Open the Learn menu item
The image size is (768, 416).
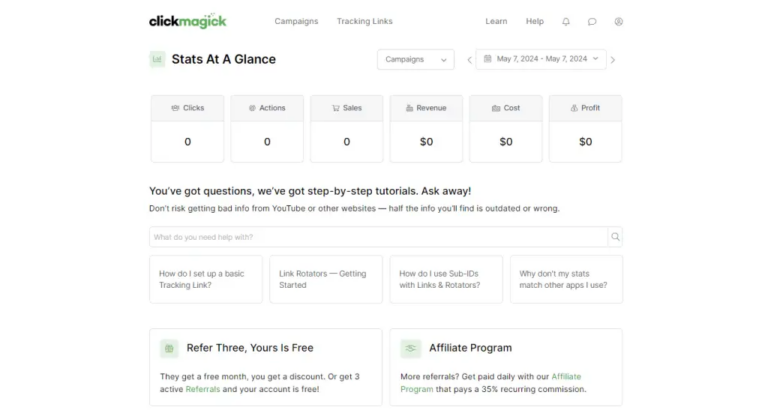[x=496, y=21]
